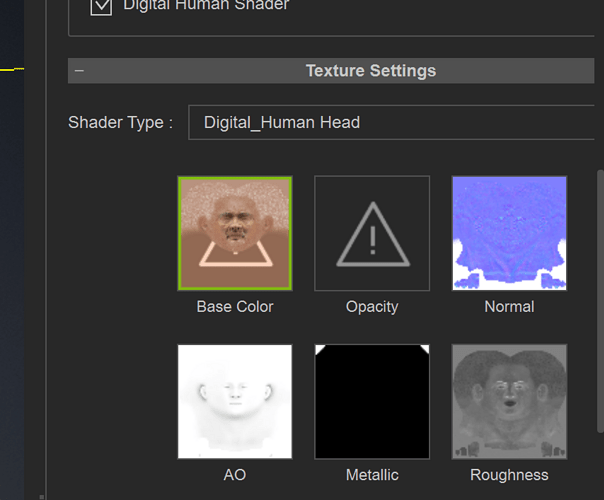
Task: Select the Base Color texture thumbnail
Action: (x=235, y=233)
